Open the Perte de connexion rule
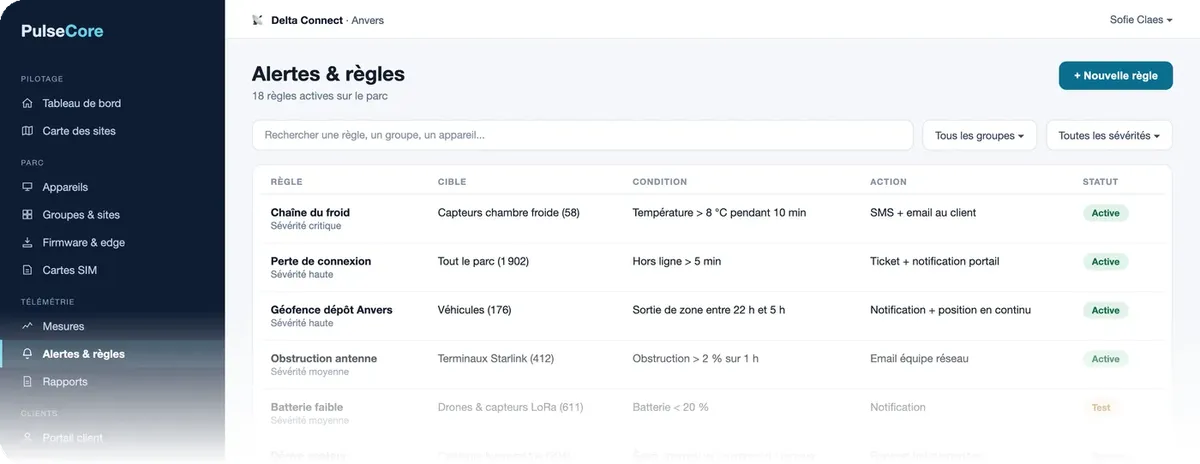1200x464 pixels. 321,261
